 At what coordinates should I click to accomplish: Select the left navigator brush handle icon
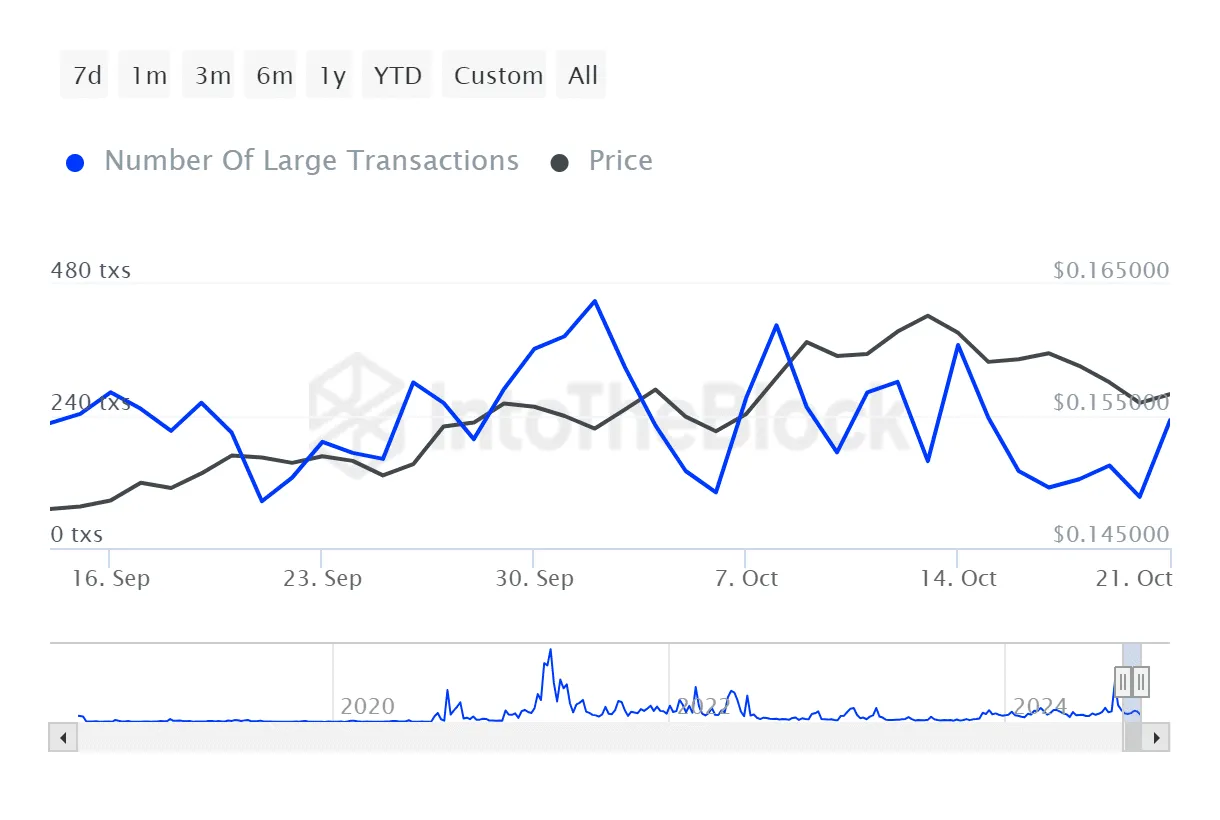pyautogui.click(x=1122, y=681)
